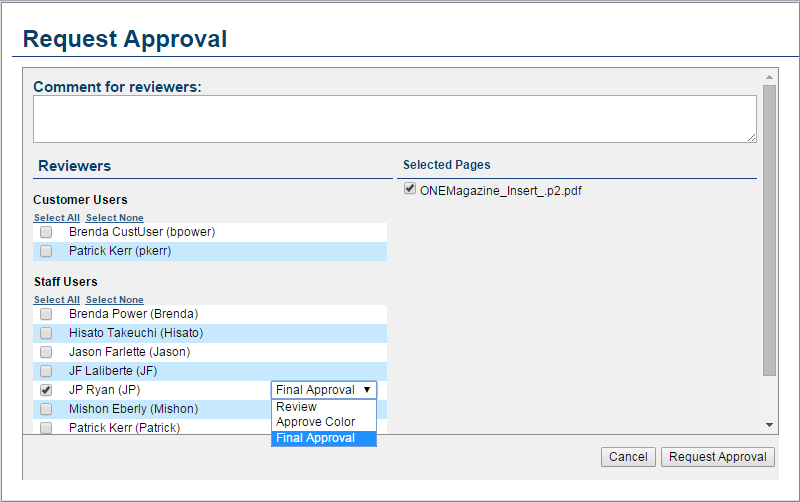
Task: Choose Review from the dropdown list
Action: tap(297, 407)
